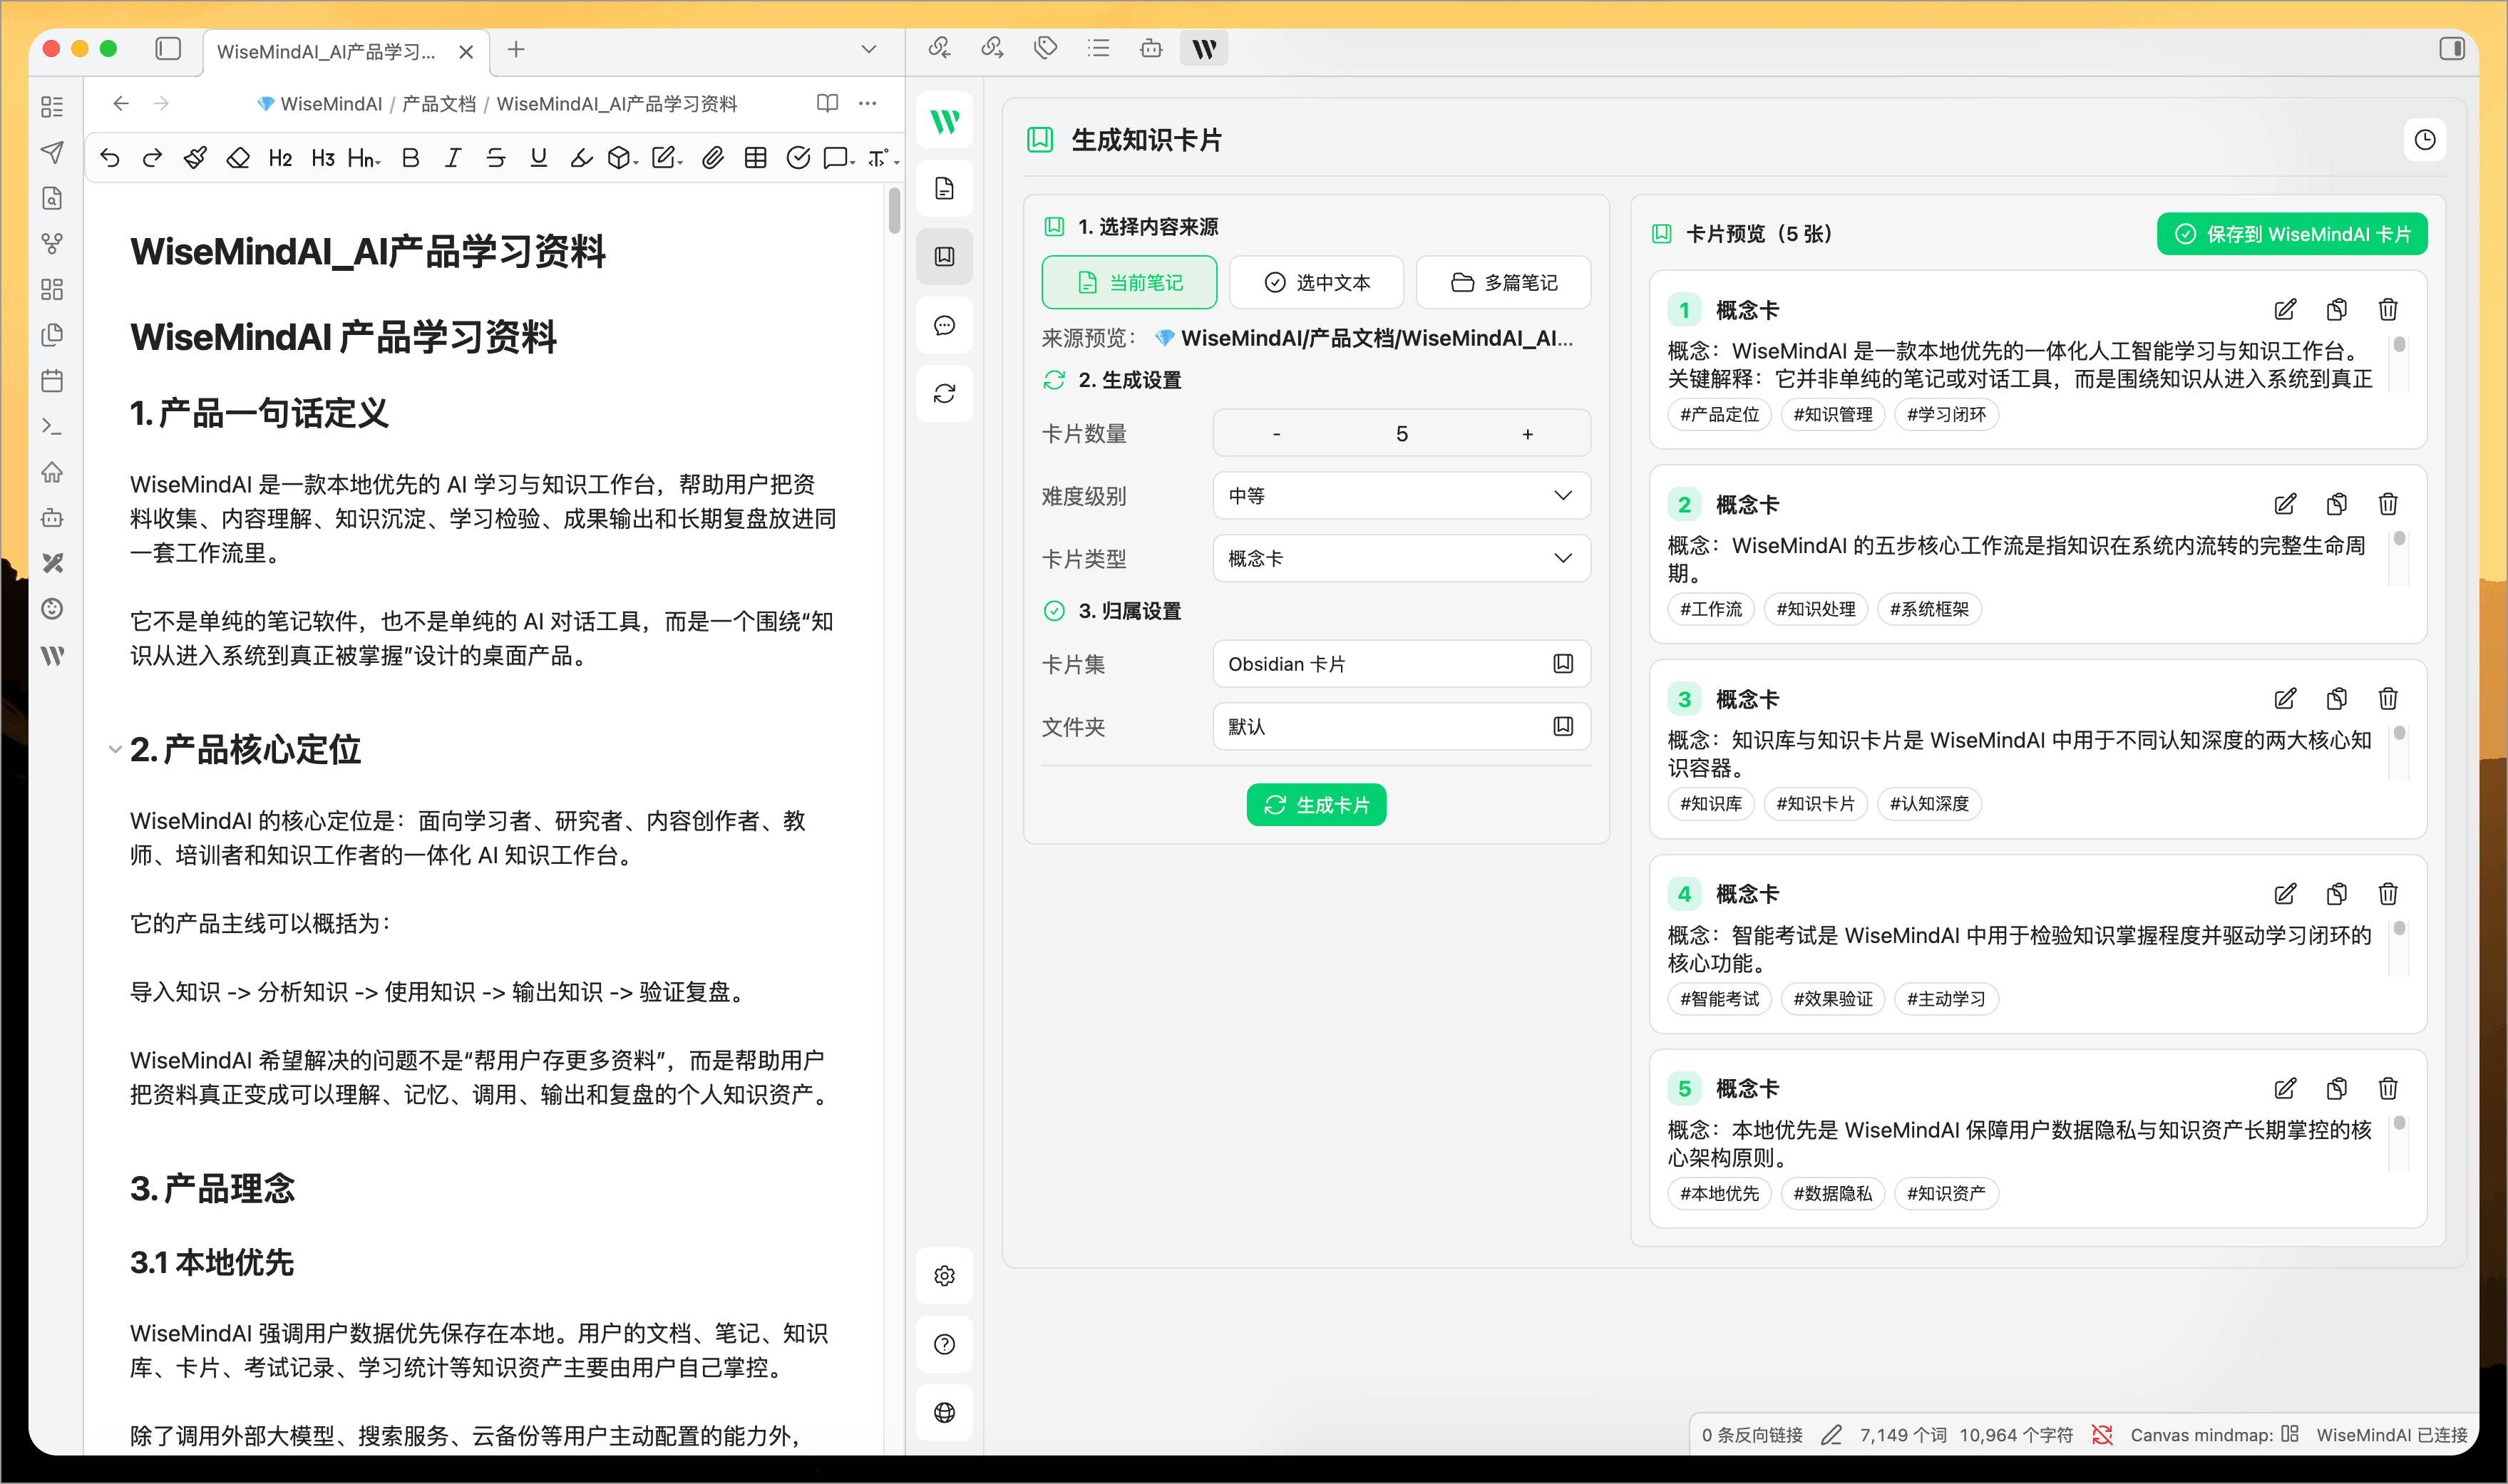Image resolution: width=2508 pixels, height=1484 pixels.
Task: Open the pencil-edit icon dropdown in toolbar
Action: (x=667, y=158)
